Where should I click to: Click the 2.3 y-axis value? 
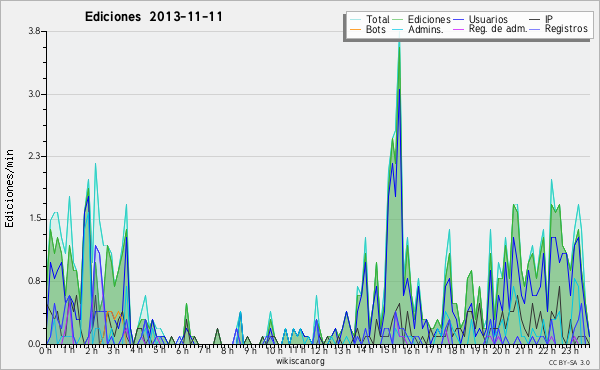pyautogui.click(x=34, y=156)
